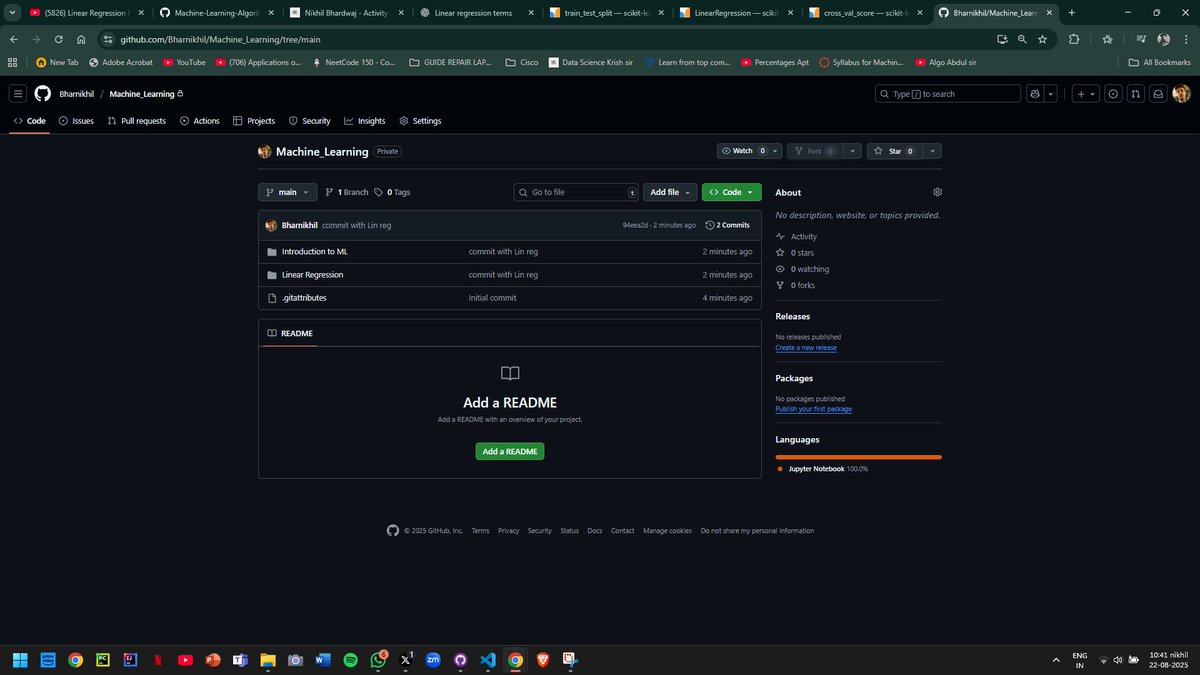Click the footer Terms link
Screen dimensions: 1200x675
coord(481,531)
